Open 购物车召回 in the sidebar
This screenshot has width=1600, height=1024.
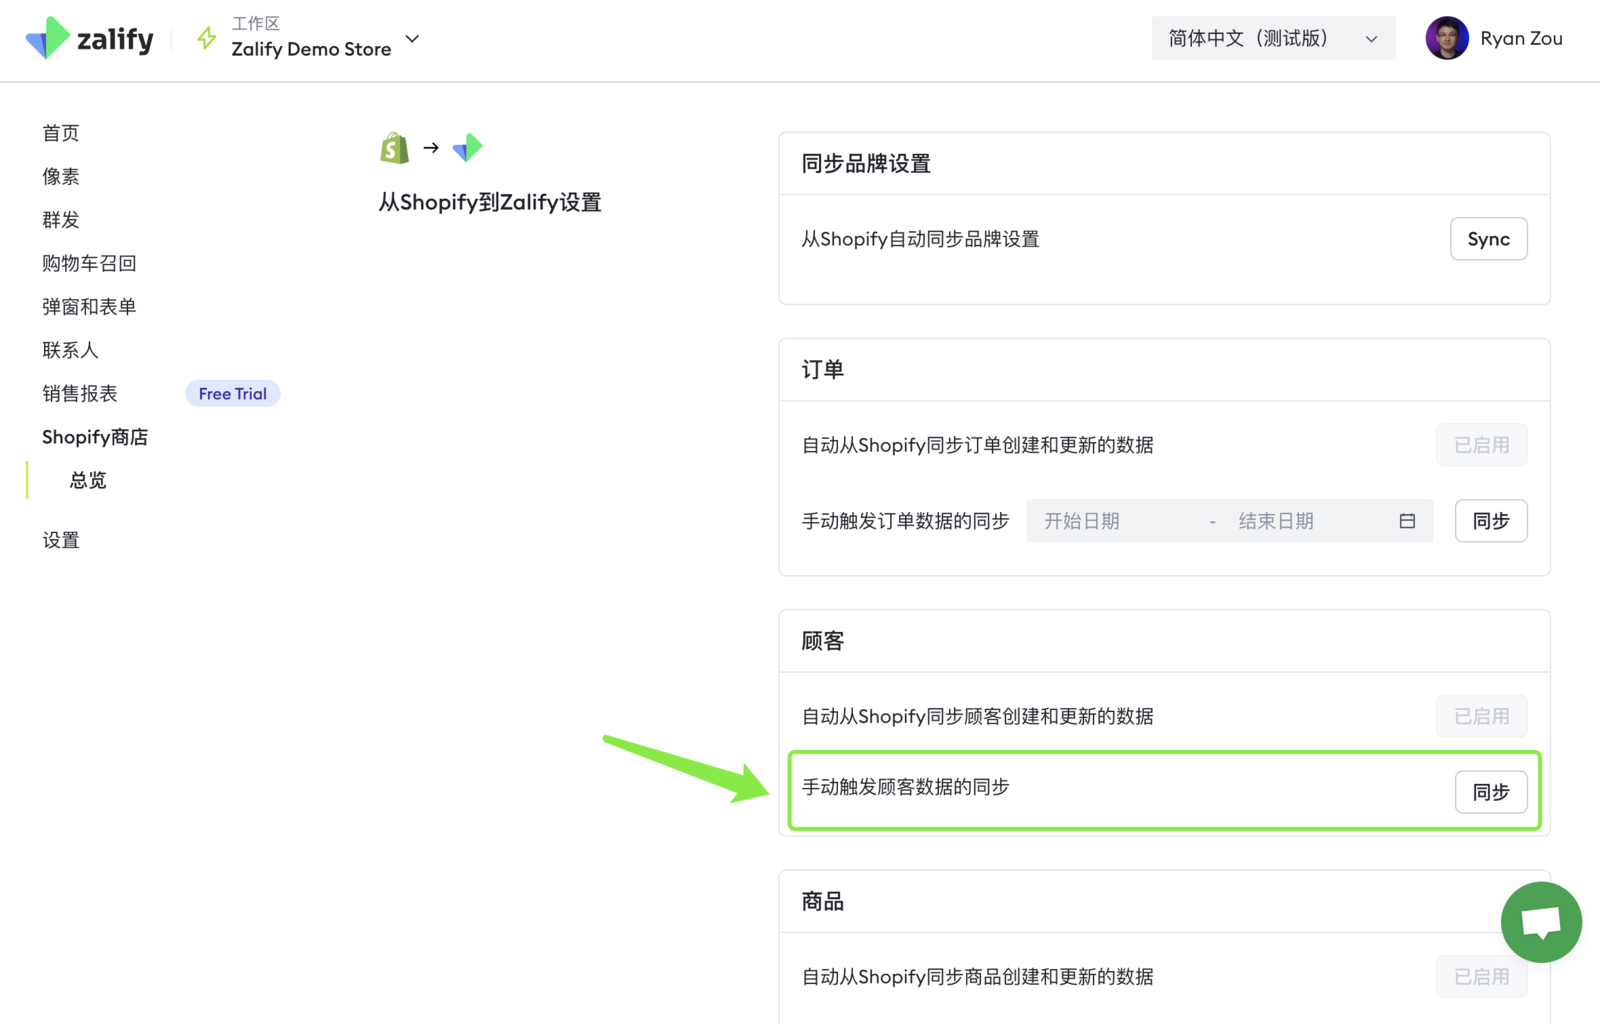(x=89, y=263)
